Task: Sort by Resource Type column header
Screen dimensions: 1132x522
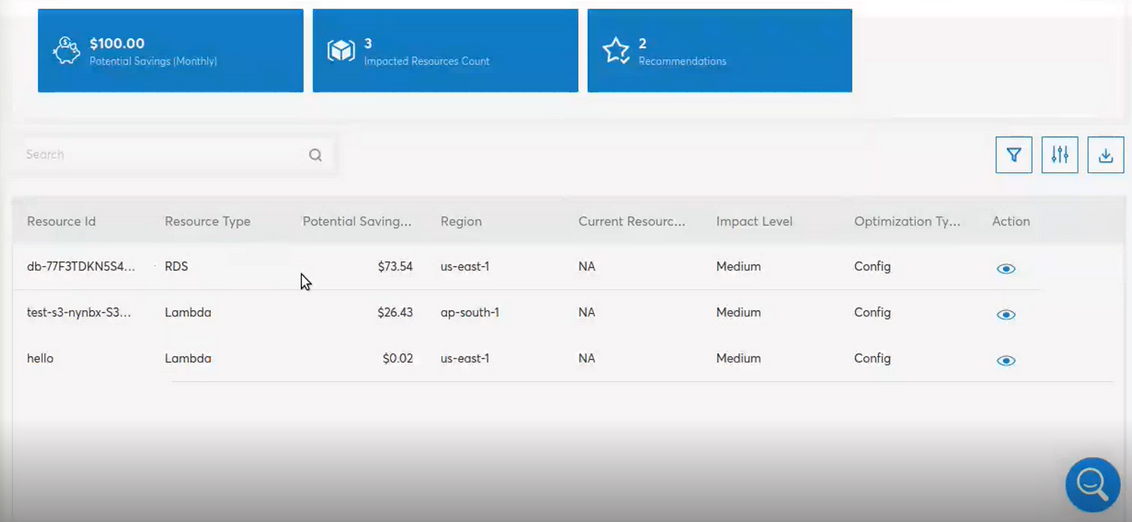Action: [207, 222]
